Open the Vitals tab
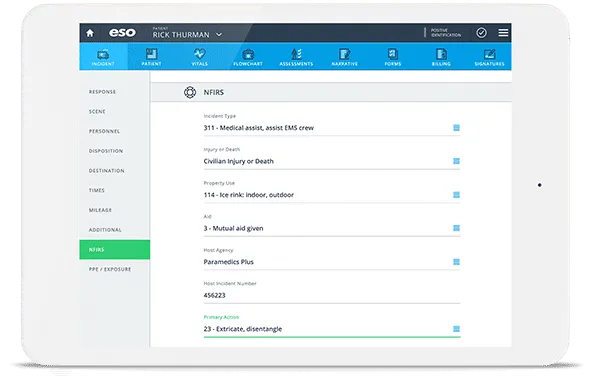The width and height of the screenshot is (602, 376). click(x=199, y=57)
